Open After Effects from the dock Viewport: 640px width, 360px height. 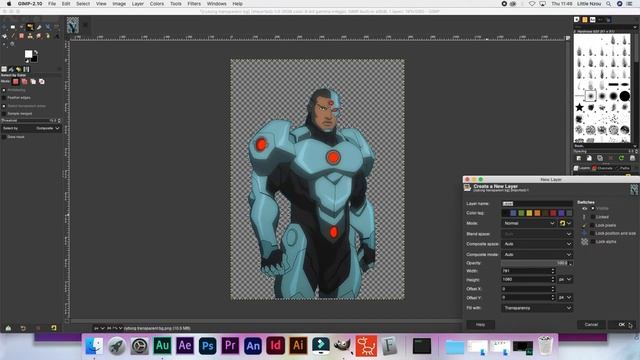[x=184, y=346]
